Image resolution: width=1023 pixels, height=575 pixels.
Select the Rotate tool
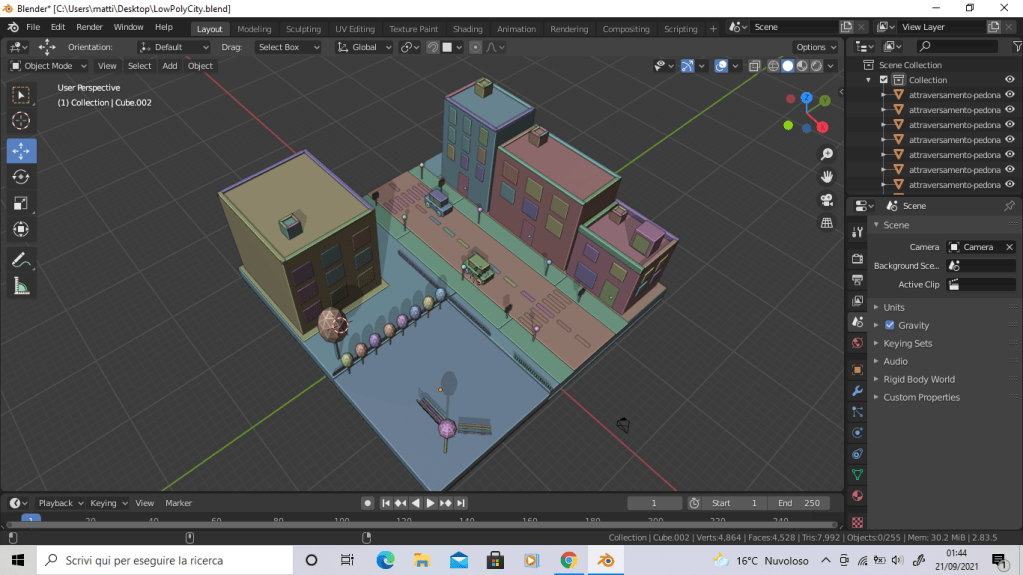(x=21, y=177)
